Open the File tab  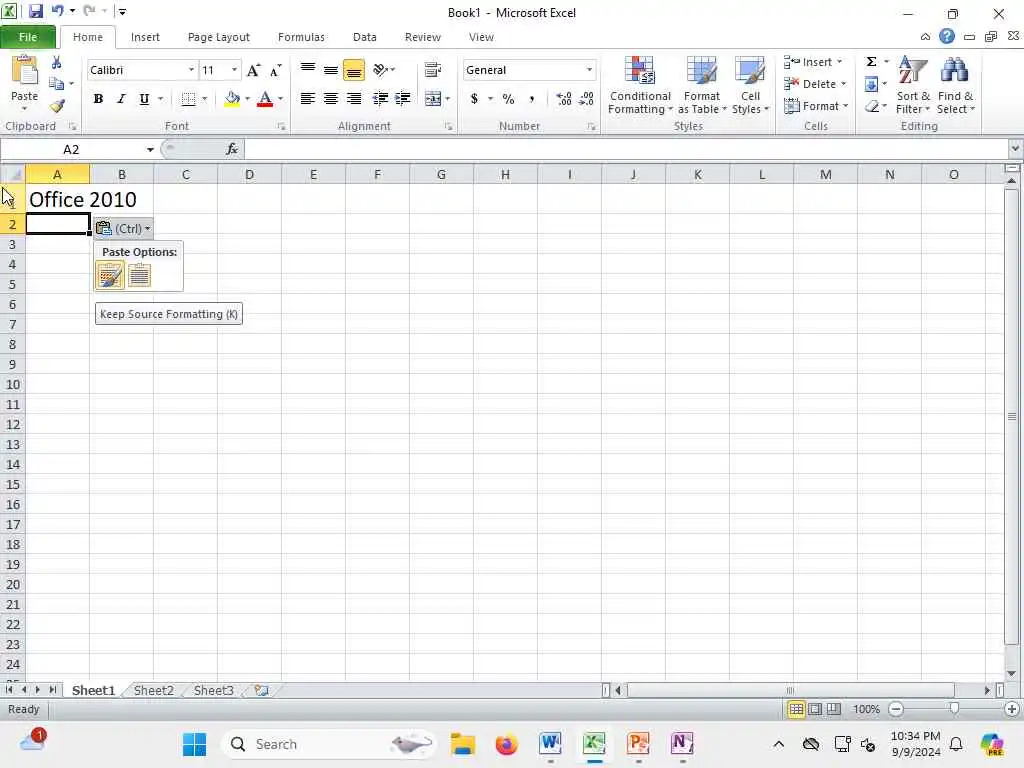pos(28,37)
